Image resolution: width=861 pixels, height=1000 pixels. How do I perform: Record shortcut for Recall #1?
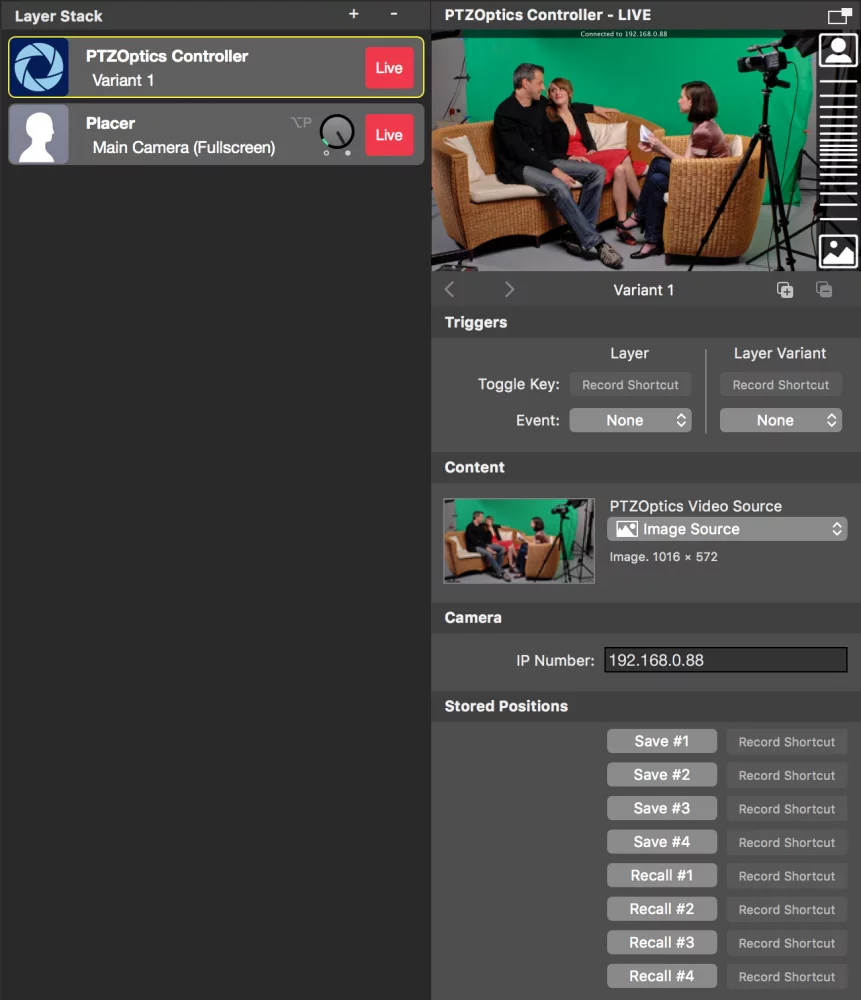click(786, 876)
